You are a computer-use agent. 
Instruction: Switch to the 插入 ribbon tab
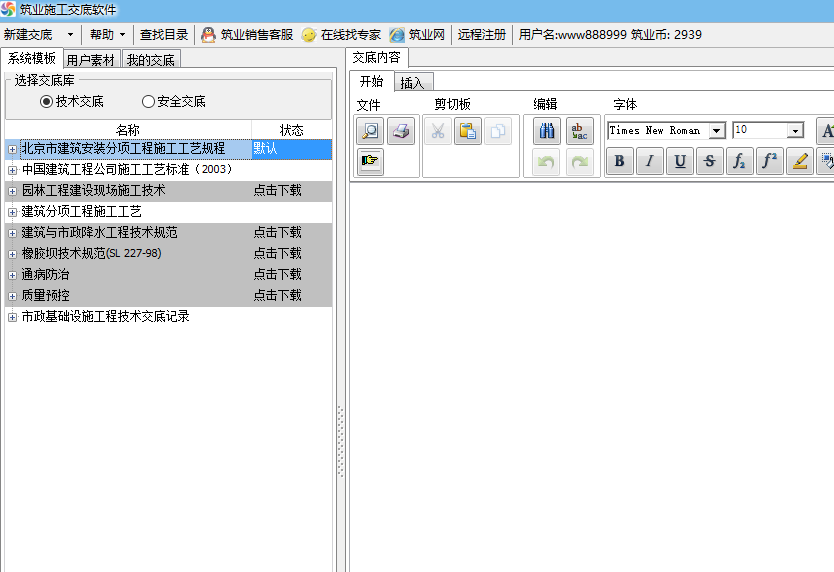[412, 83]
